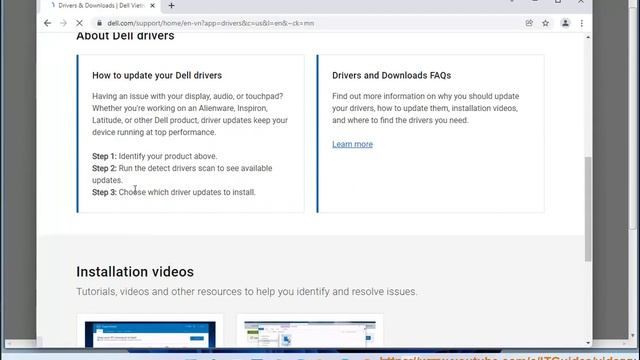Bookmark this page with the star icon
The width and height of the screenshot is (640, 360).
546,23
